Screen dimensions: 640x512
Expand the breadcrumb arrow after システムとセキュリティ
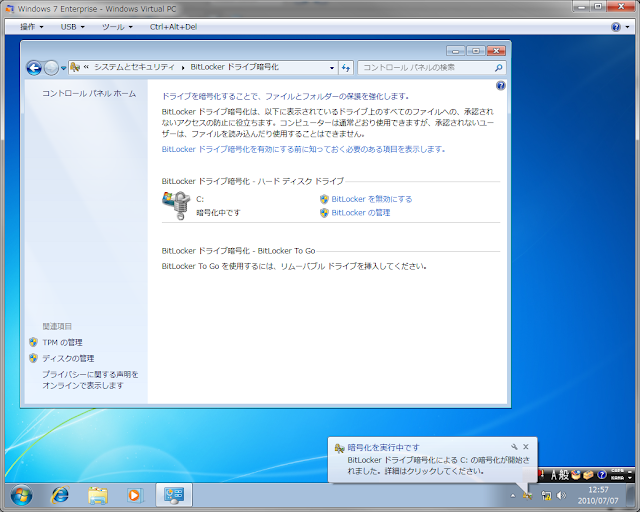point(182,68)
